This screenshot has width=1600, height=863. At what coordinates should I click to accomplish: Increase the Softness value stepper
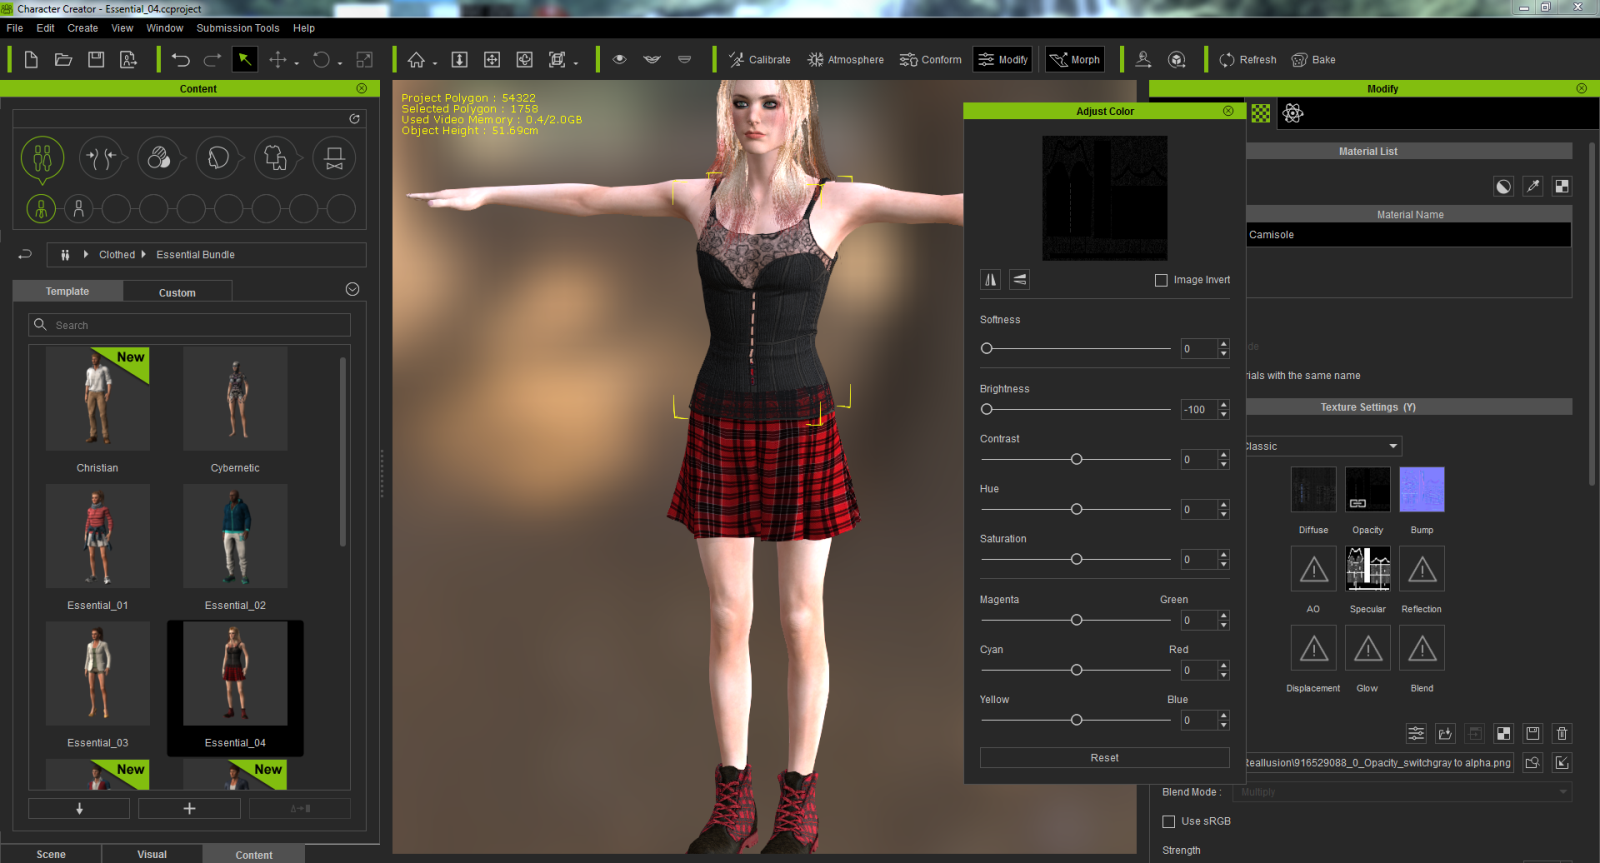pyautogui.click(x=1224, y=344)
